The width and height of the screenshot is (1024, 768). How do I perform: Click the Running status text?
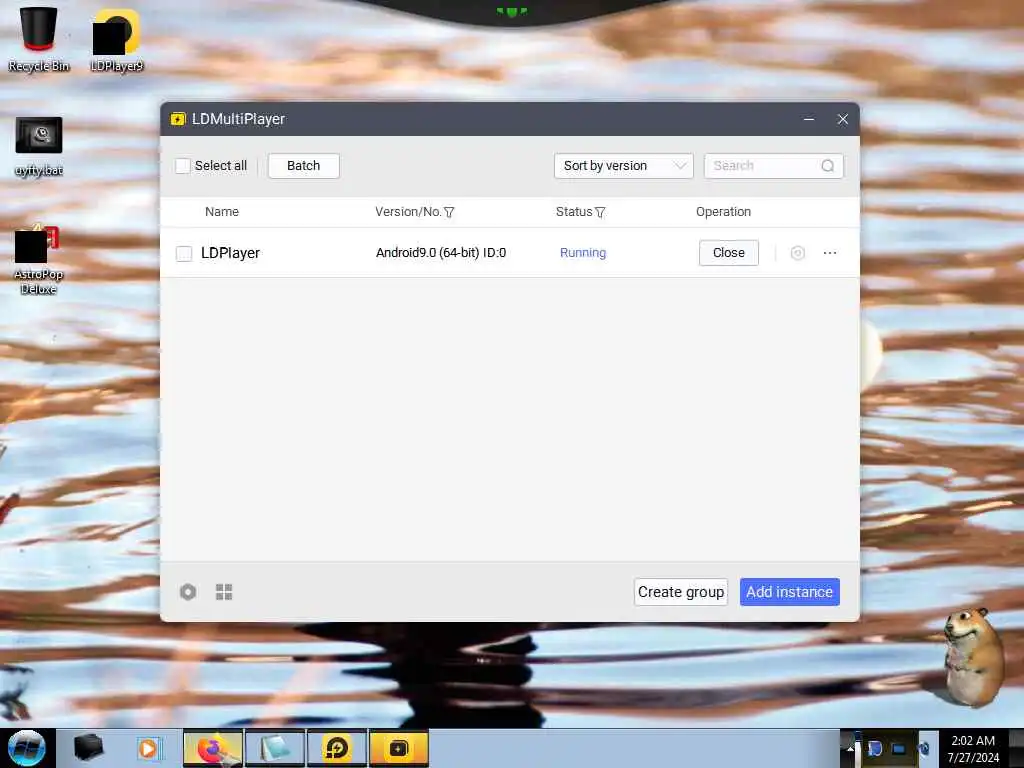pyautogui.click(x=583, y=253)
